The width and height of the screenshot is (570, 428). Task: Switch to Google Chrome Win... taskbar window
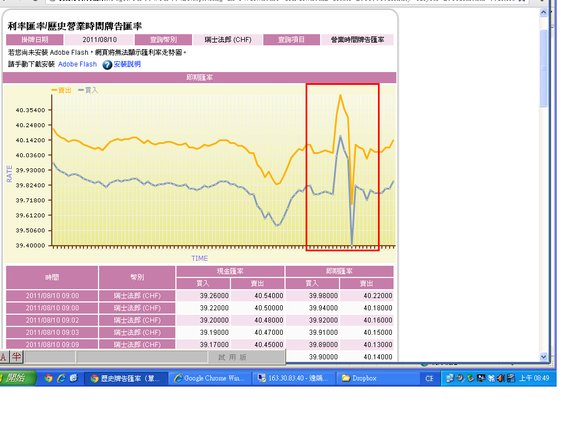point(211,378)
